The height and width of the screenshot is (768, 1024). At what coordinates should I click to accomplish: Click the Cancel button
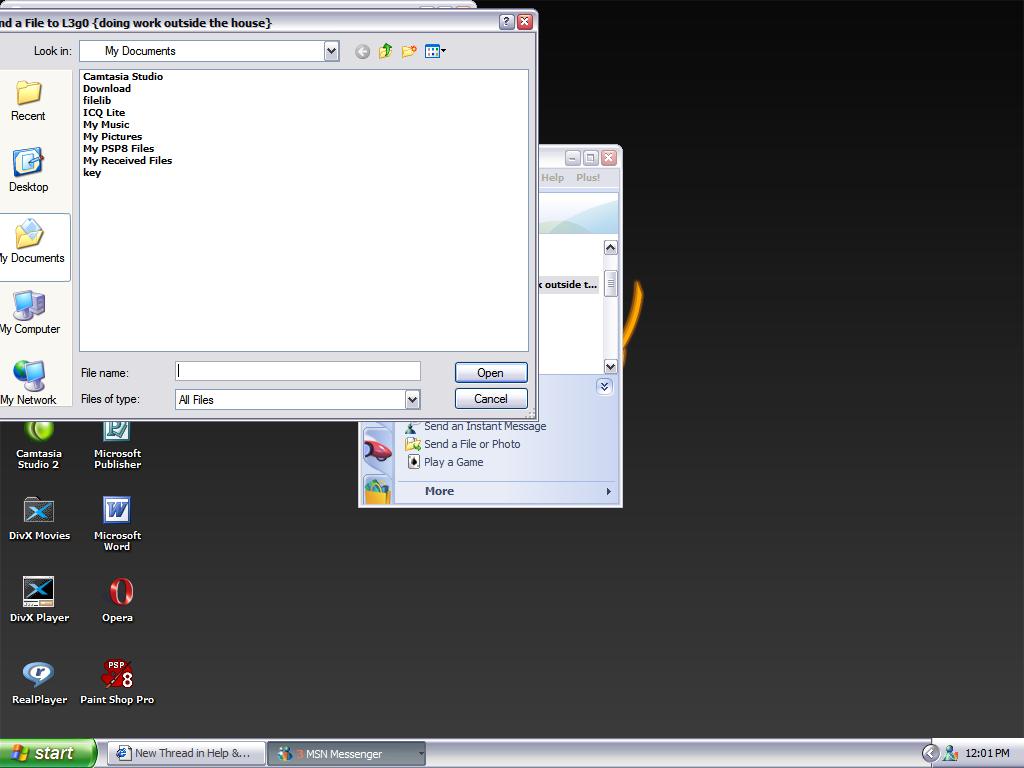tap(490, 398)
